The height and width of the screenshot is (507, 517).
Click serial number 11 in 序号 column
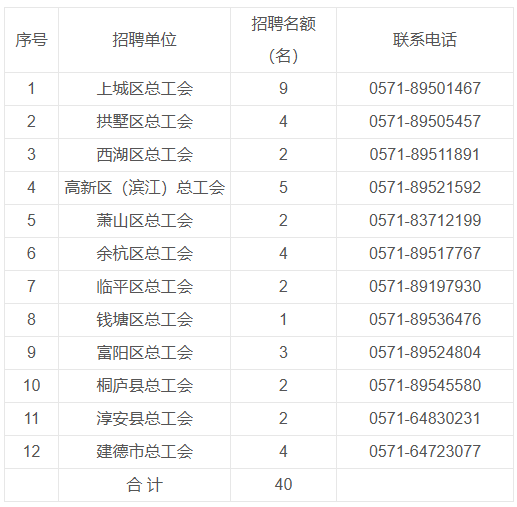(32, 418)
